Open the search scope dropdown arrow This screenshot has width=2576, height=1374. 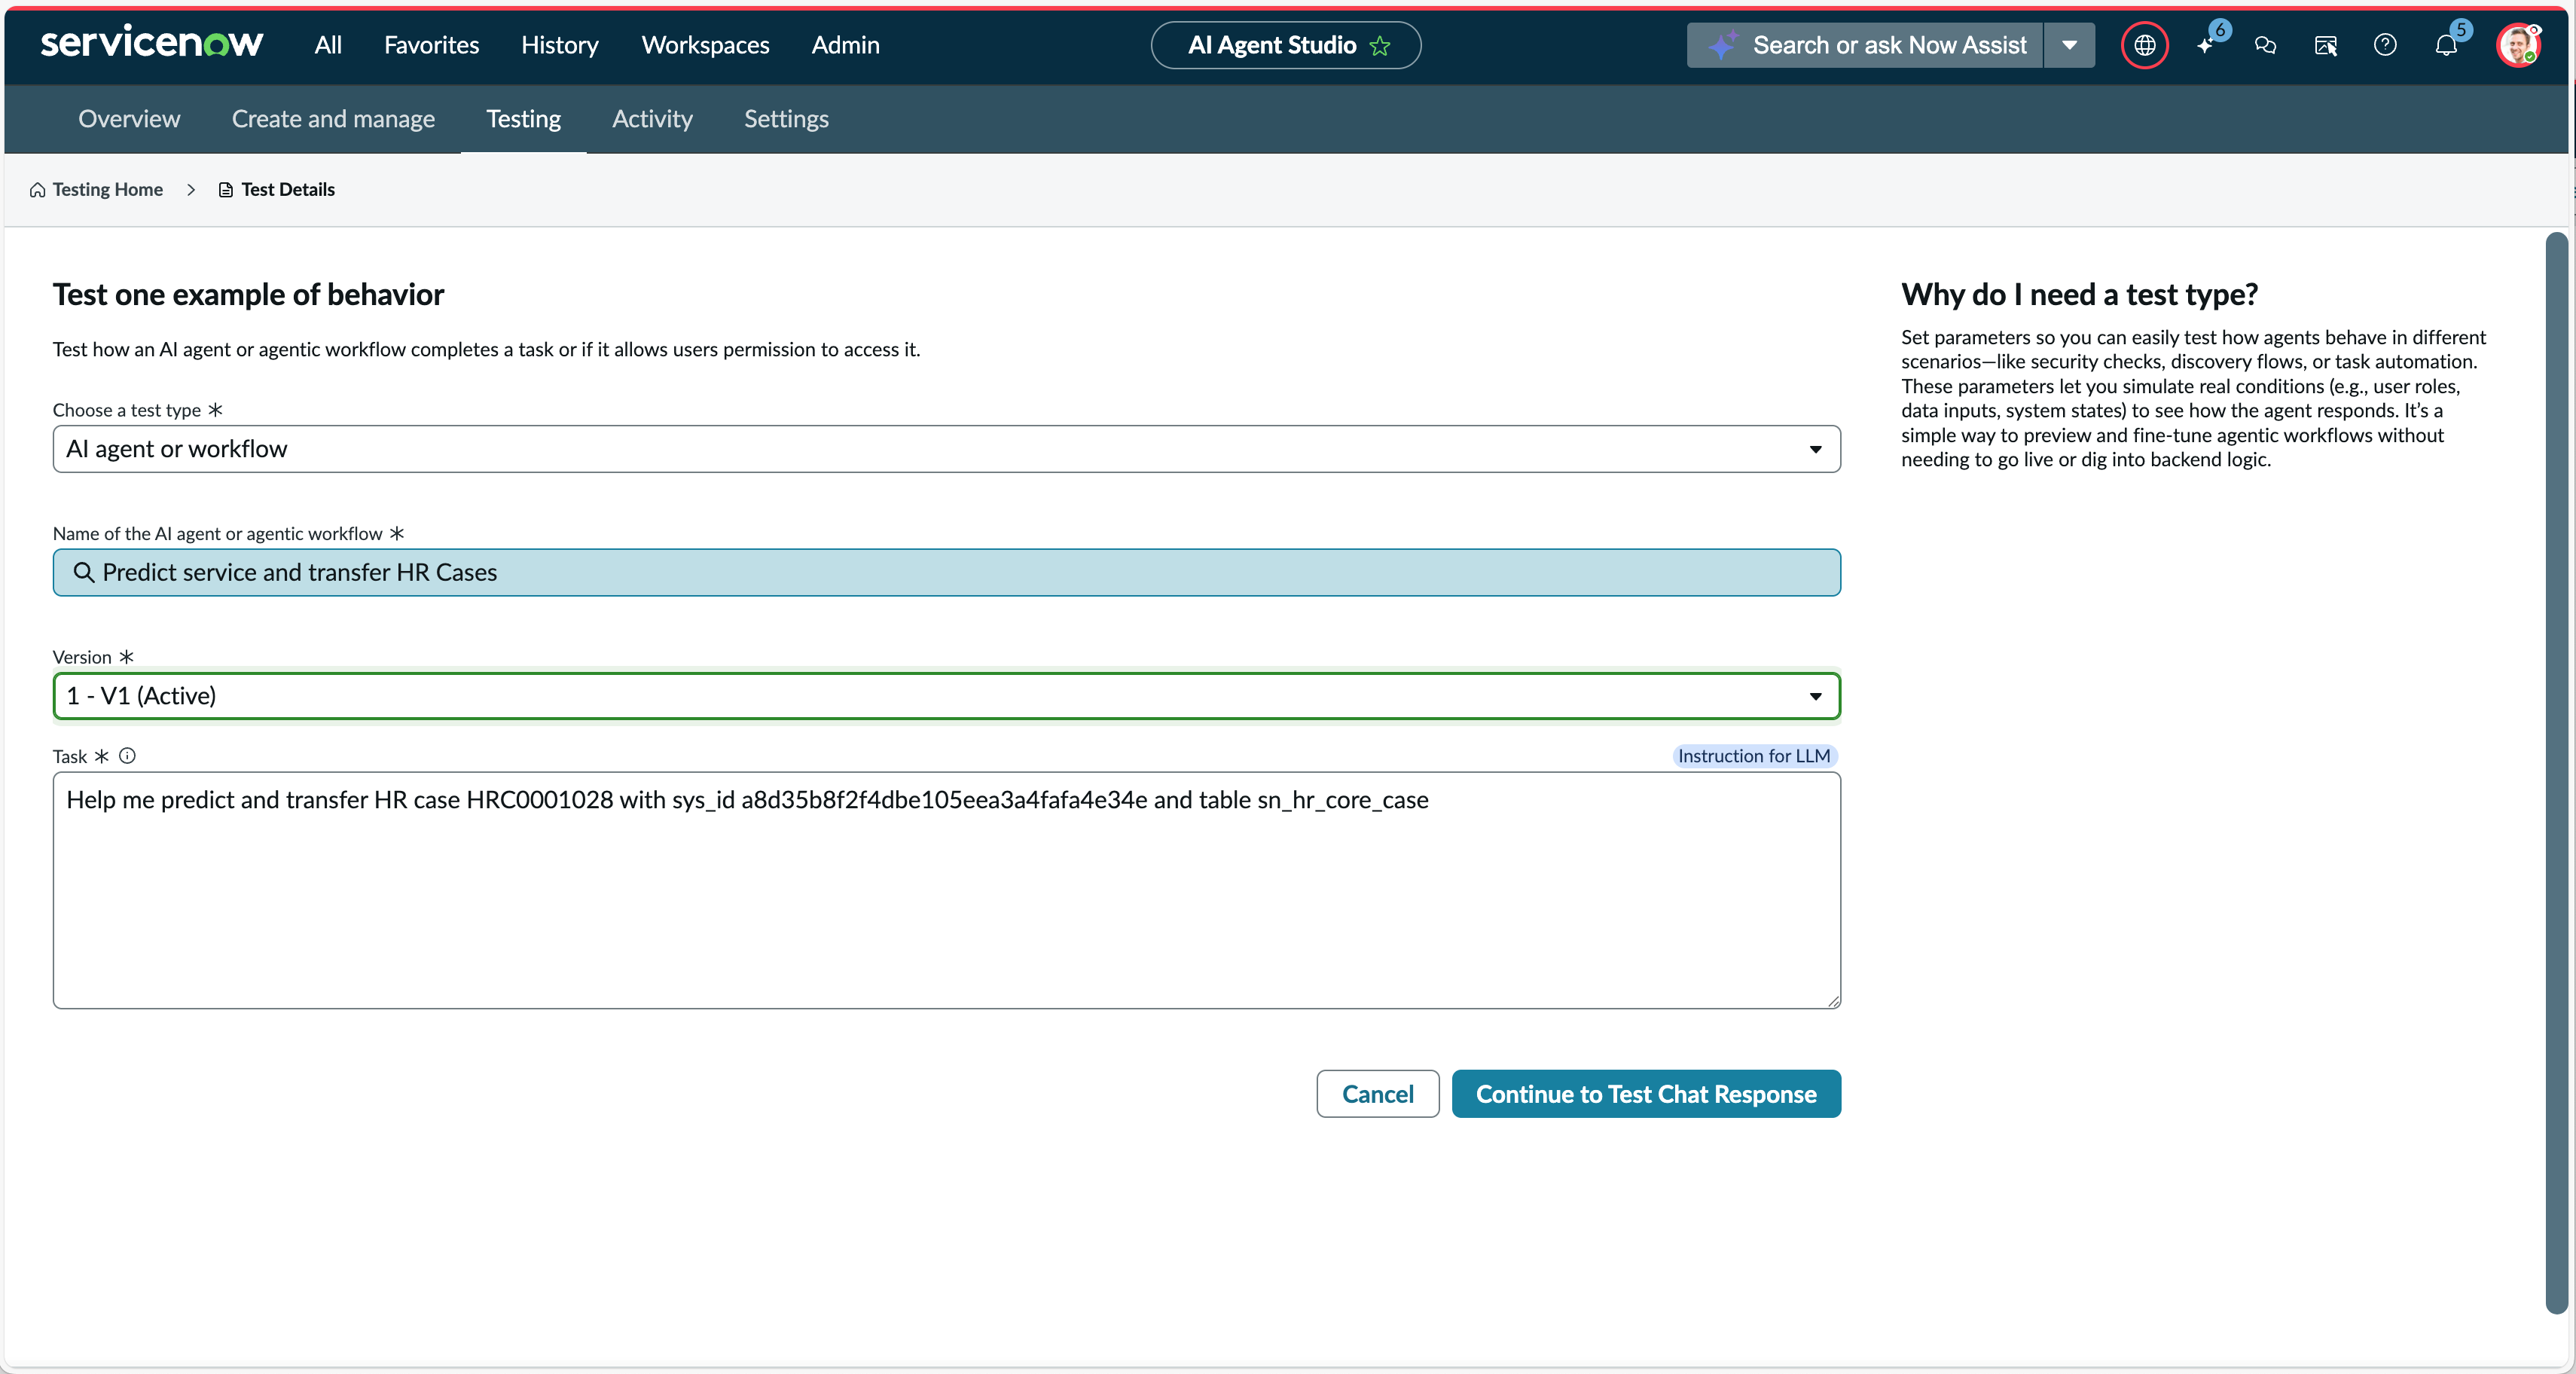[2069, 45]
